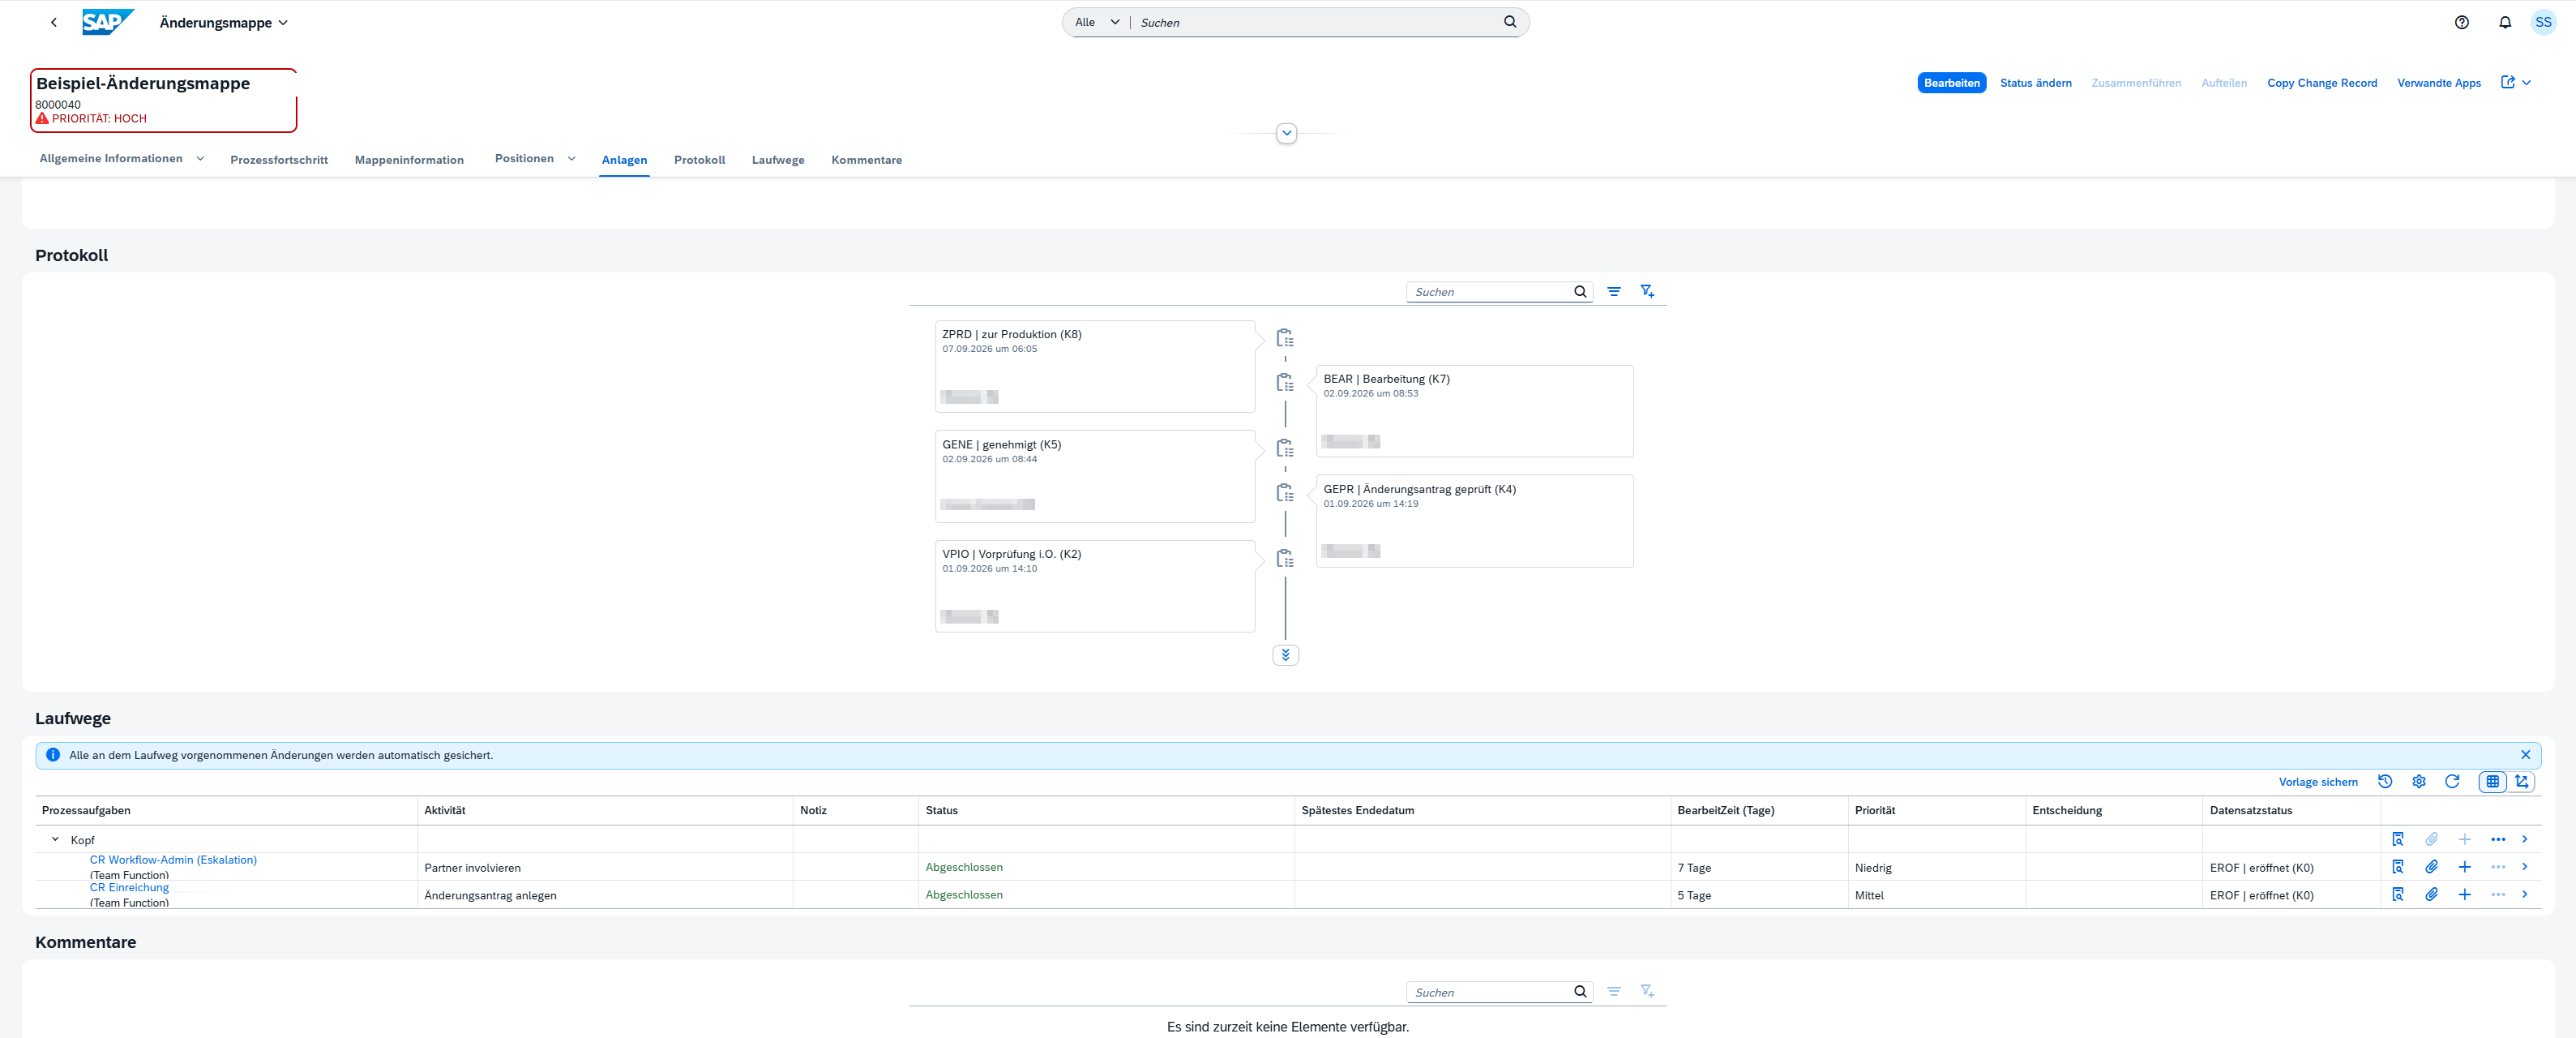Open the notifications bell icon
Screen dimensions: 2576x1038
2504,22
